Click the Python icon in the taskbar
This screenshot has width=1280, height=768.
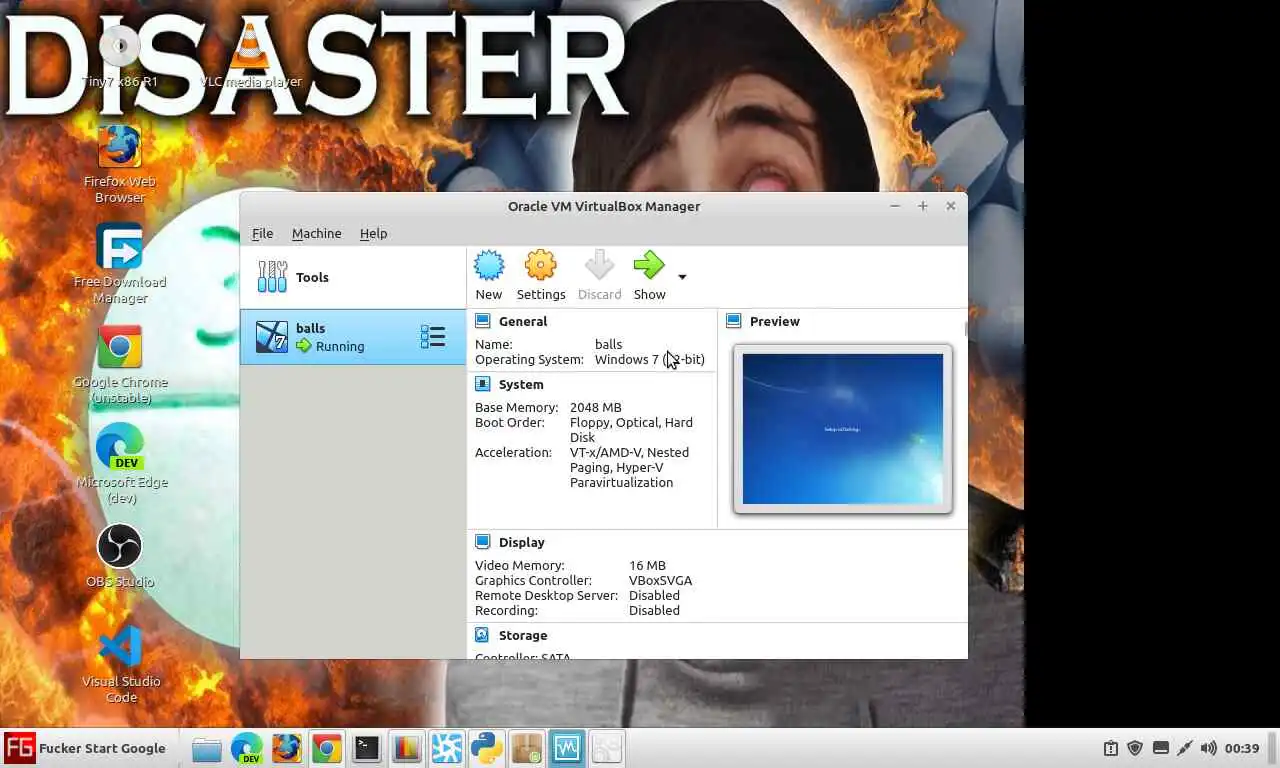pos(487,748)
